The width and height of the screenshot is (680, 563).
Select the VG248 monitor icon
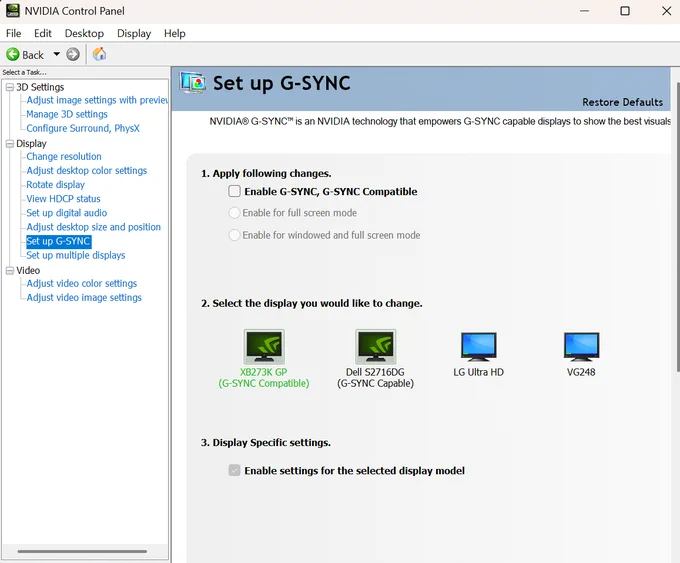coord(582,347)
